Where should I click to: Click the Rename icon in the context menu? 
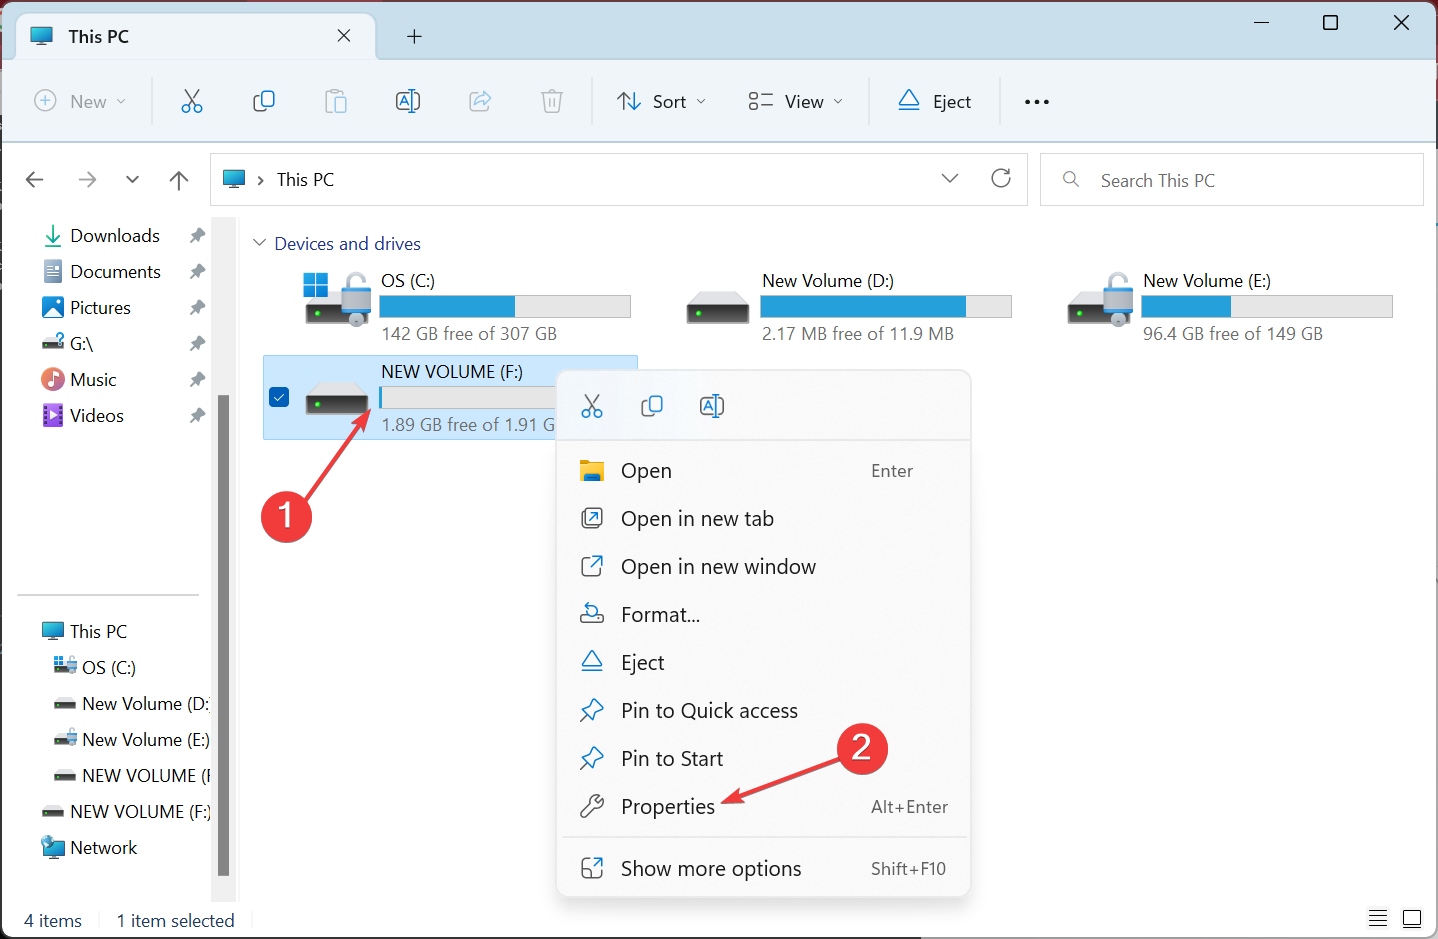tap(712, 406)
